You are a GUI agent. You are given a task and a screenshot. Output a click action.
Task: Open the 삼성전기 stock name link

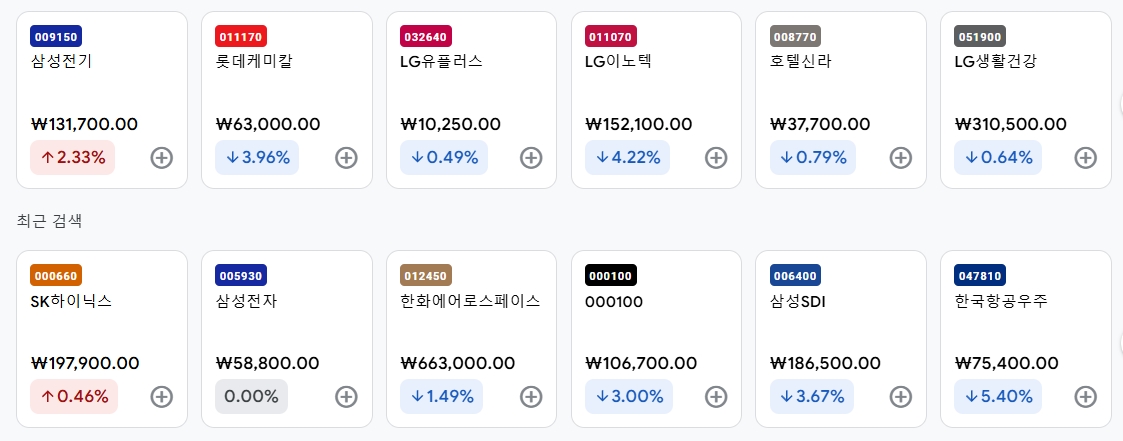[62, 62]
